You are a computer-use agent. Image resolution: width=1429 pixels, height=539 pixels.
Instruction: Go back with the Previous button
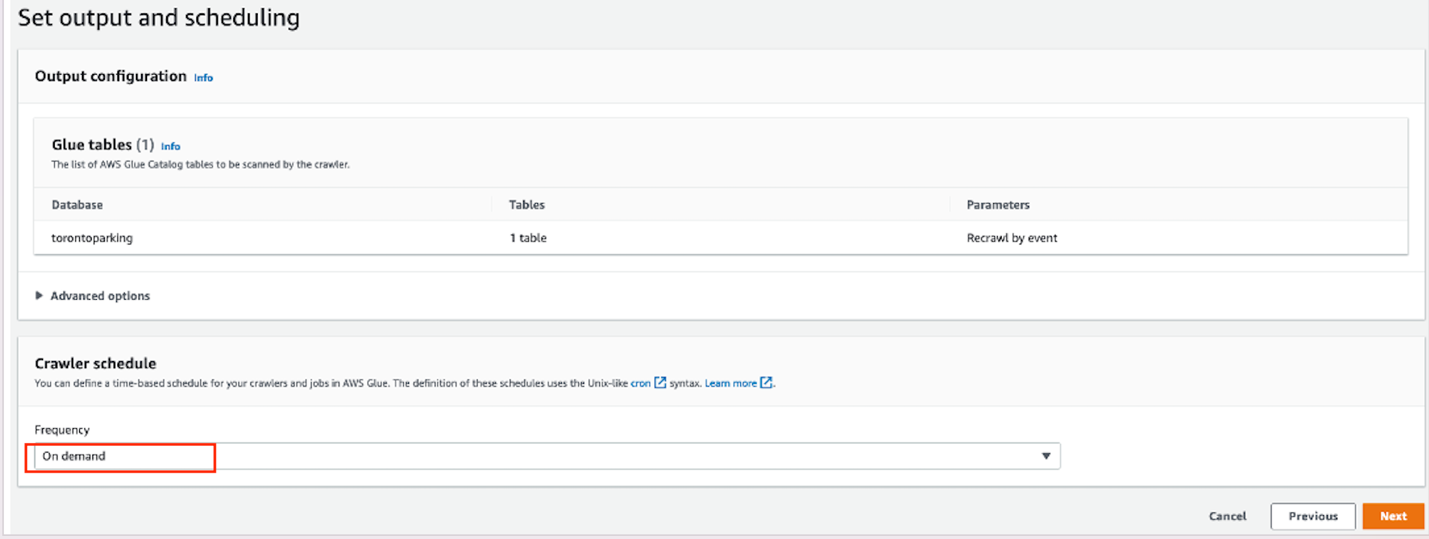(x=1312, y=516)
